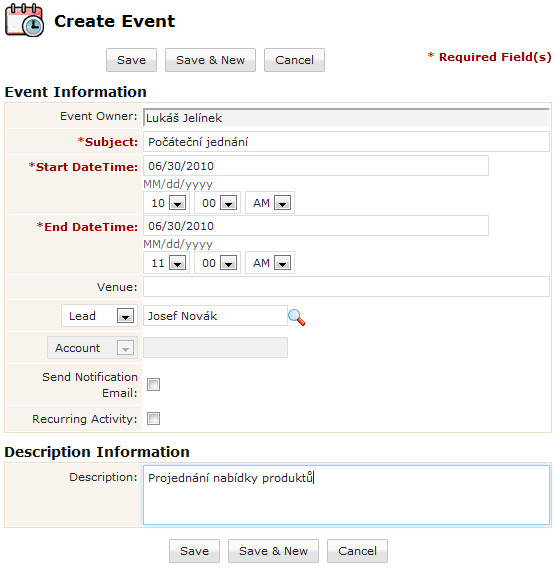Open the end hour dropdown showing 11

[166, 263]
